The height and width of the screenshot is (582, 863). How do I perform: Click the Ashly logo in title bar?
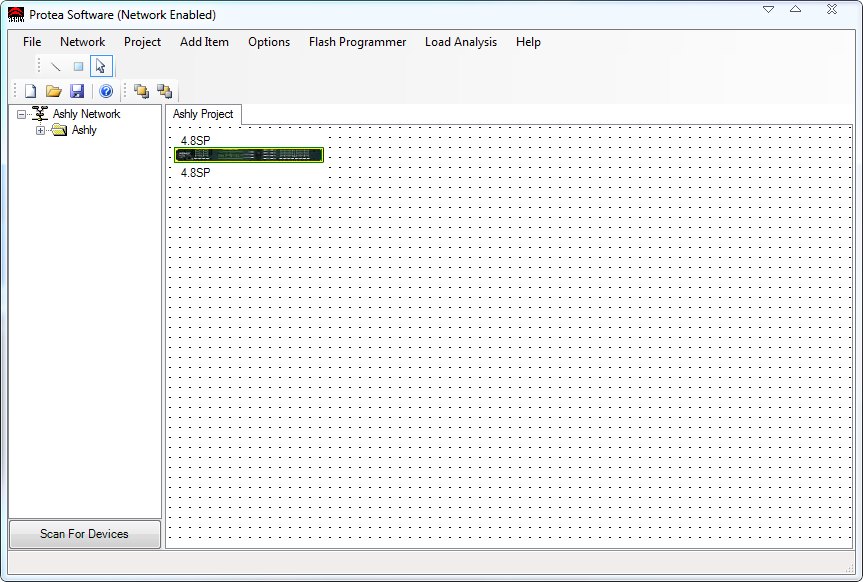coord(16,14)
